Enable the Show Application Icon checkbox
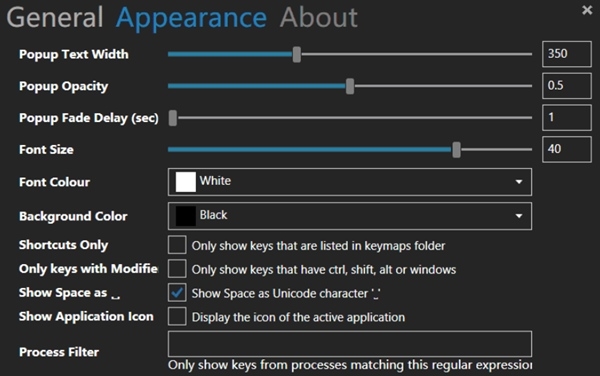Screen dimensions: 600x376 [177, 316]
